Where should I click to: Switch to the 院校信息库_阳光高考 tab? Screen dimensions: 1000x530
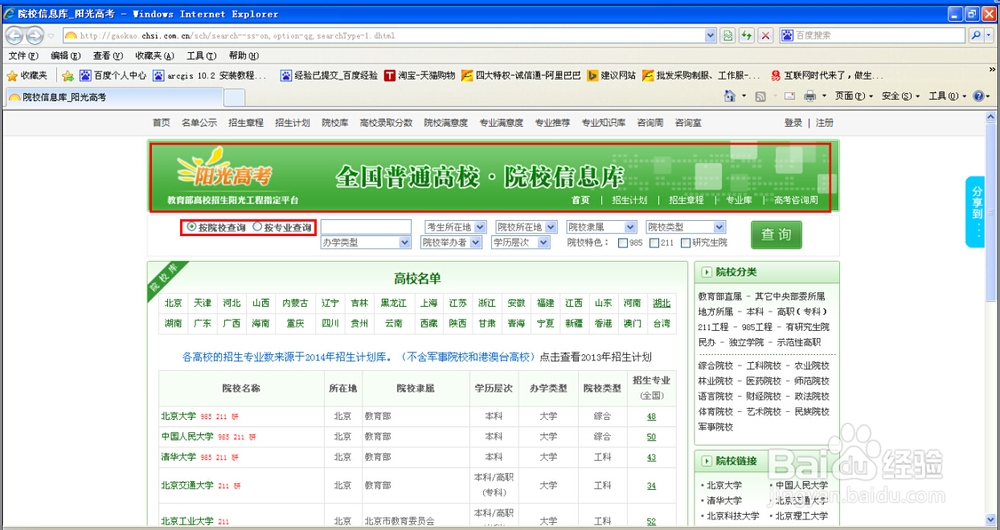click(114, 98)
